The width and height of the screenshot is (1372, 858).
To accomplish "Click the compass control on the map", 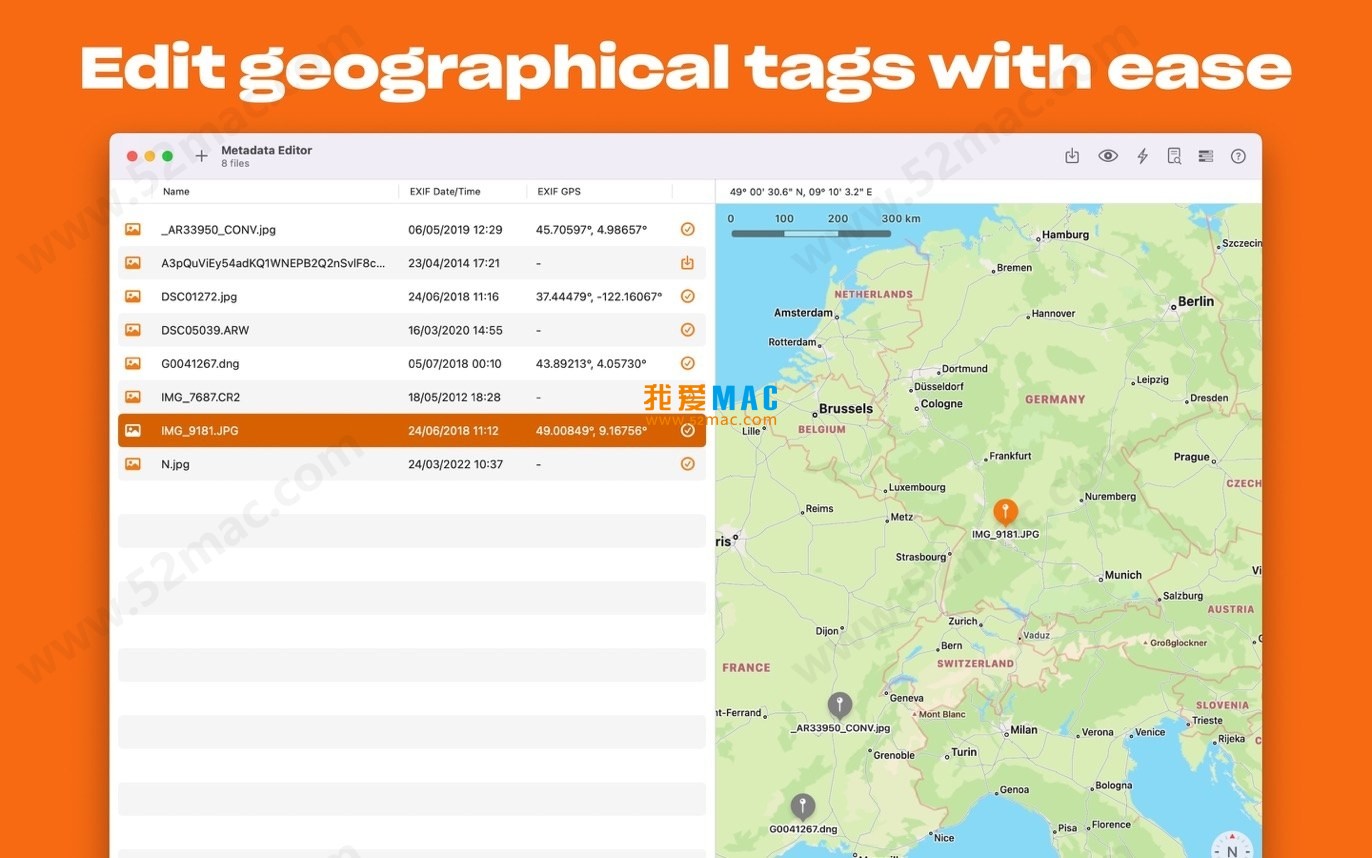I will (x=1231, y=846).
